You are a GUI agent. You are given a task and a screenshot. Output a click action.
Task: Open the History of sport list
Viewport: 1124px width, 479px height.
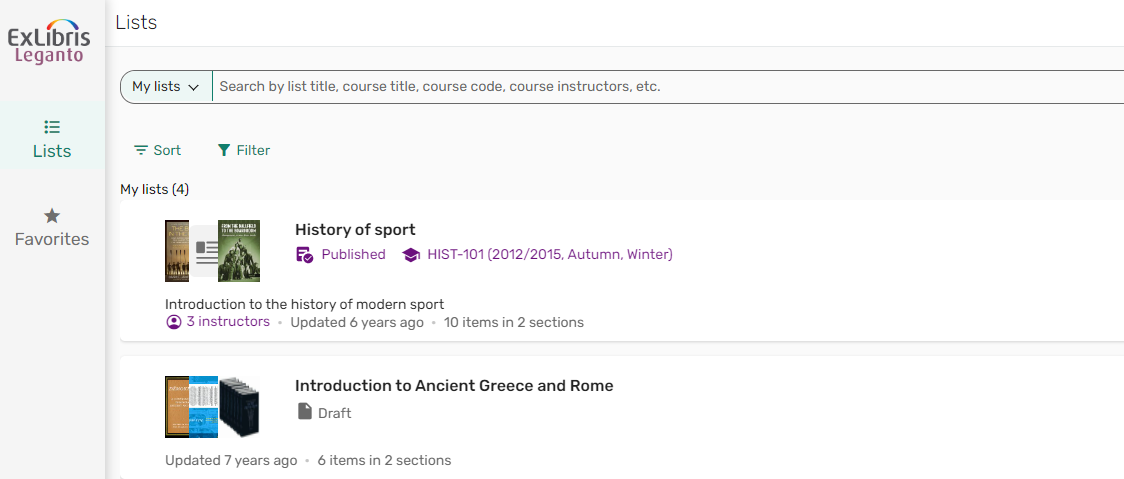[355, 230]
